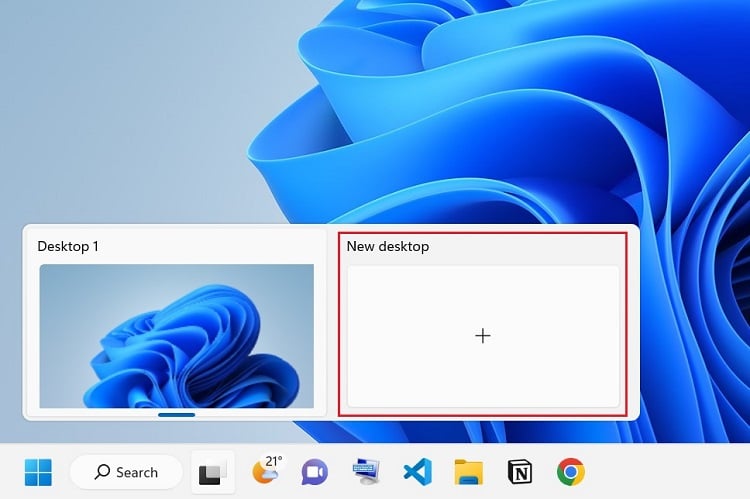The width and height of the screenshot is (750, 499).
Task: Open the Windows Start menu
Action: click(x=38, y=472)
